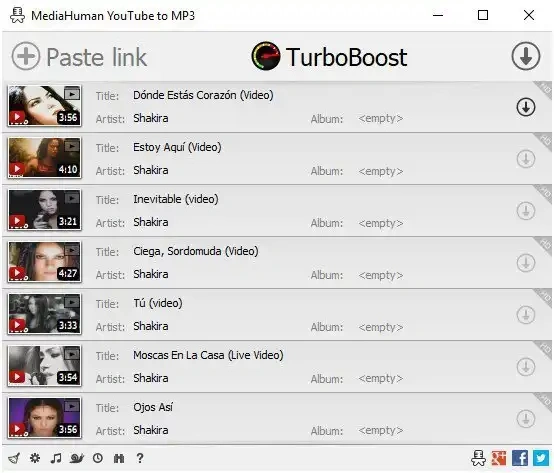Edit title 'Tú (video)'

(158, 303)
